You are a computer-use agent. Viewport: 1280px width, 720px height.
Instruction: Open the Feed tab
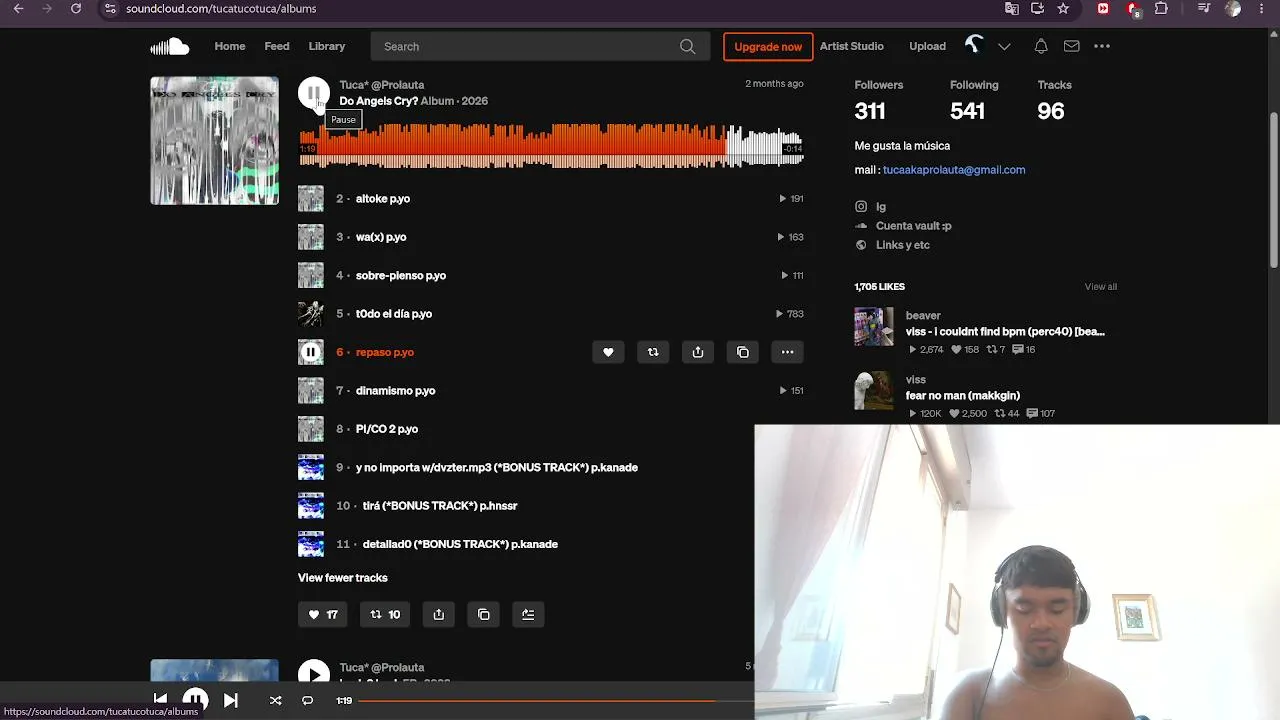[277, 46]
